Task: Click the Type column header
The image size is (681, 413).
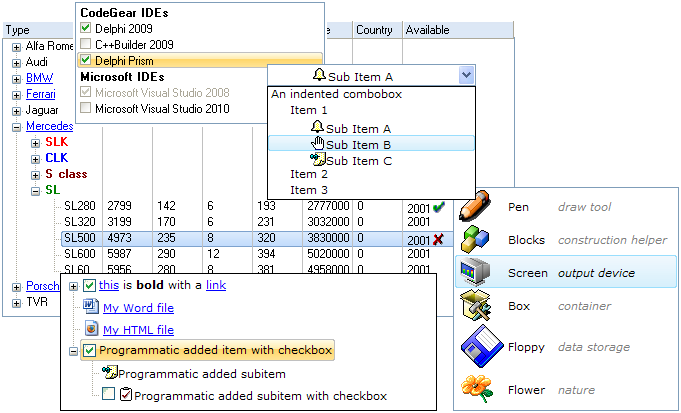Action: pyautogui.click(x=39, y=30)
